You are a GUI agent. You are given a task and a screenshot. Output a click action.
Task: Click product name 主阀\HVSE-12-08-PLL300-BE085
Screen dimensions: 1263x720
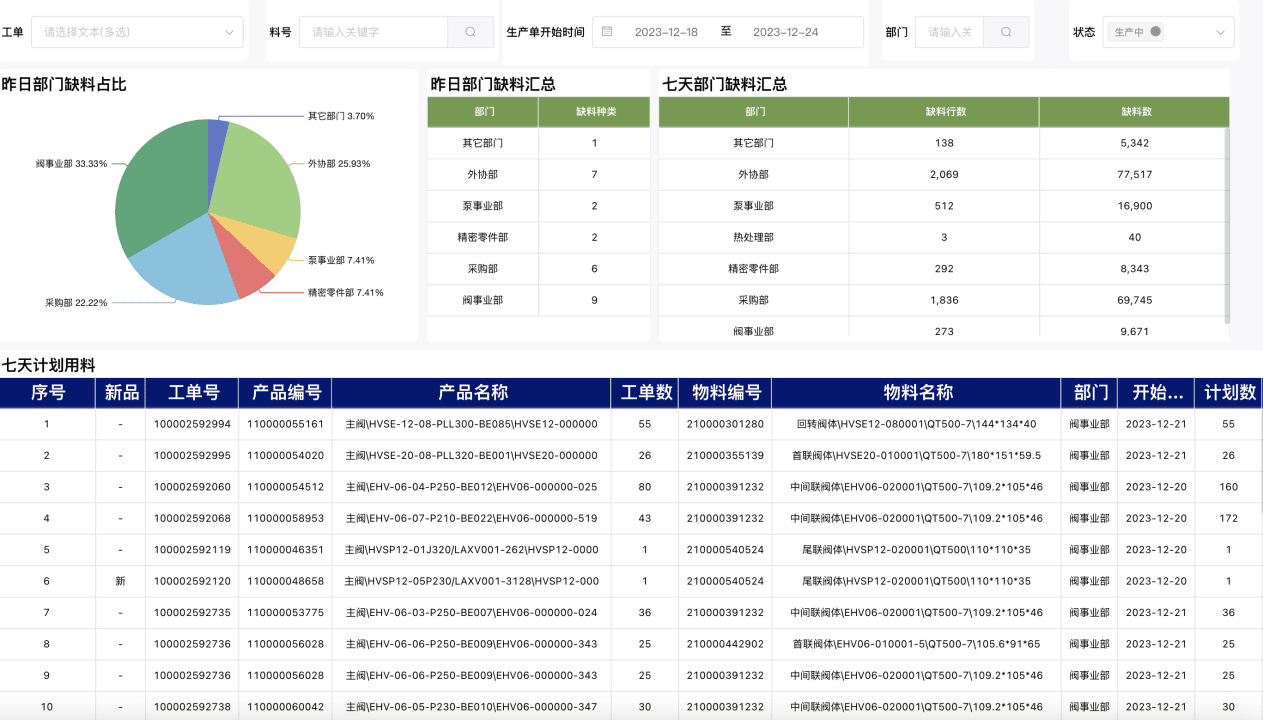471,424
